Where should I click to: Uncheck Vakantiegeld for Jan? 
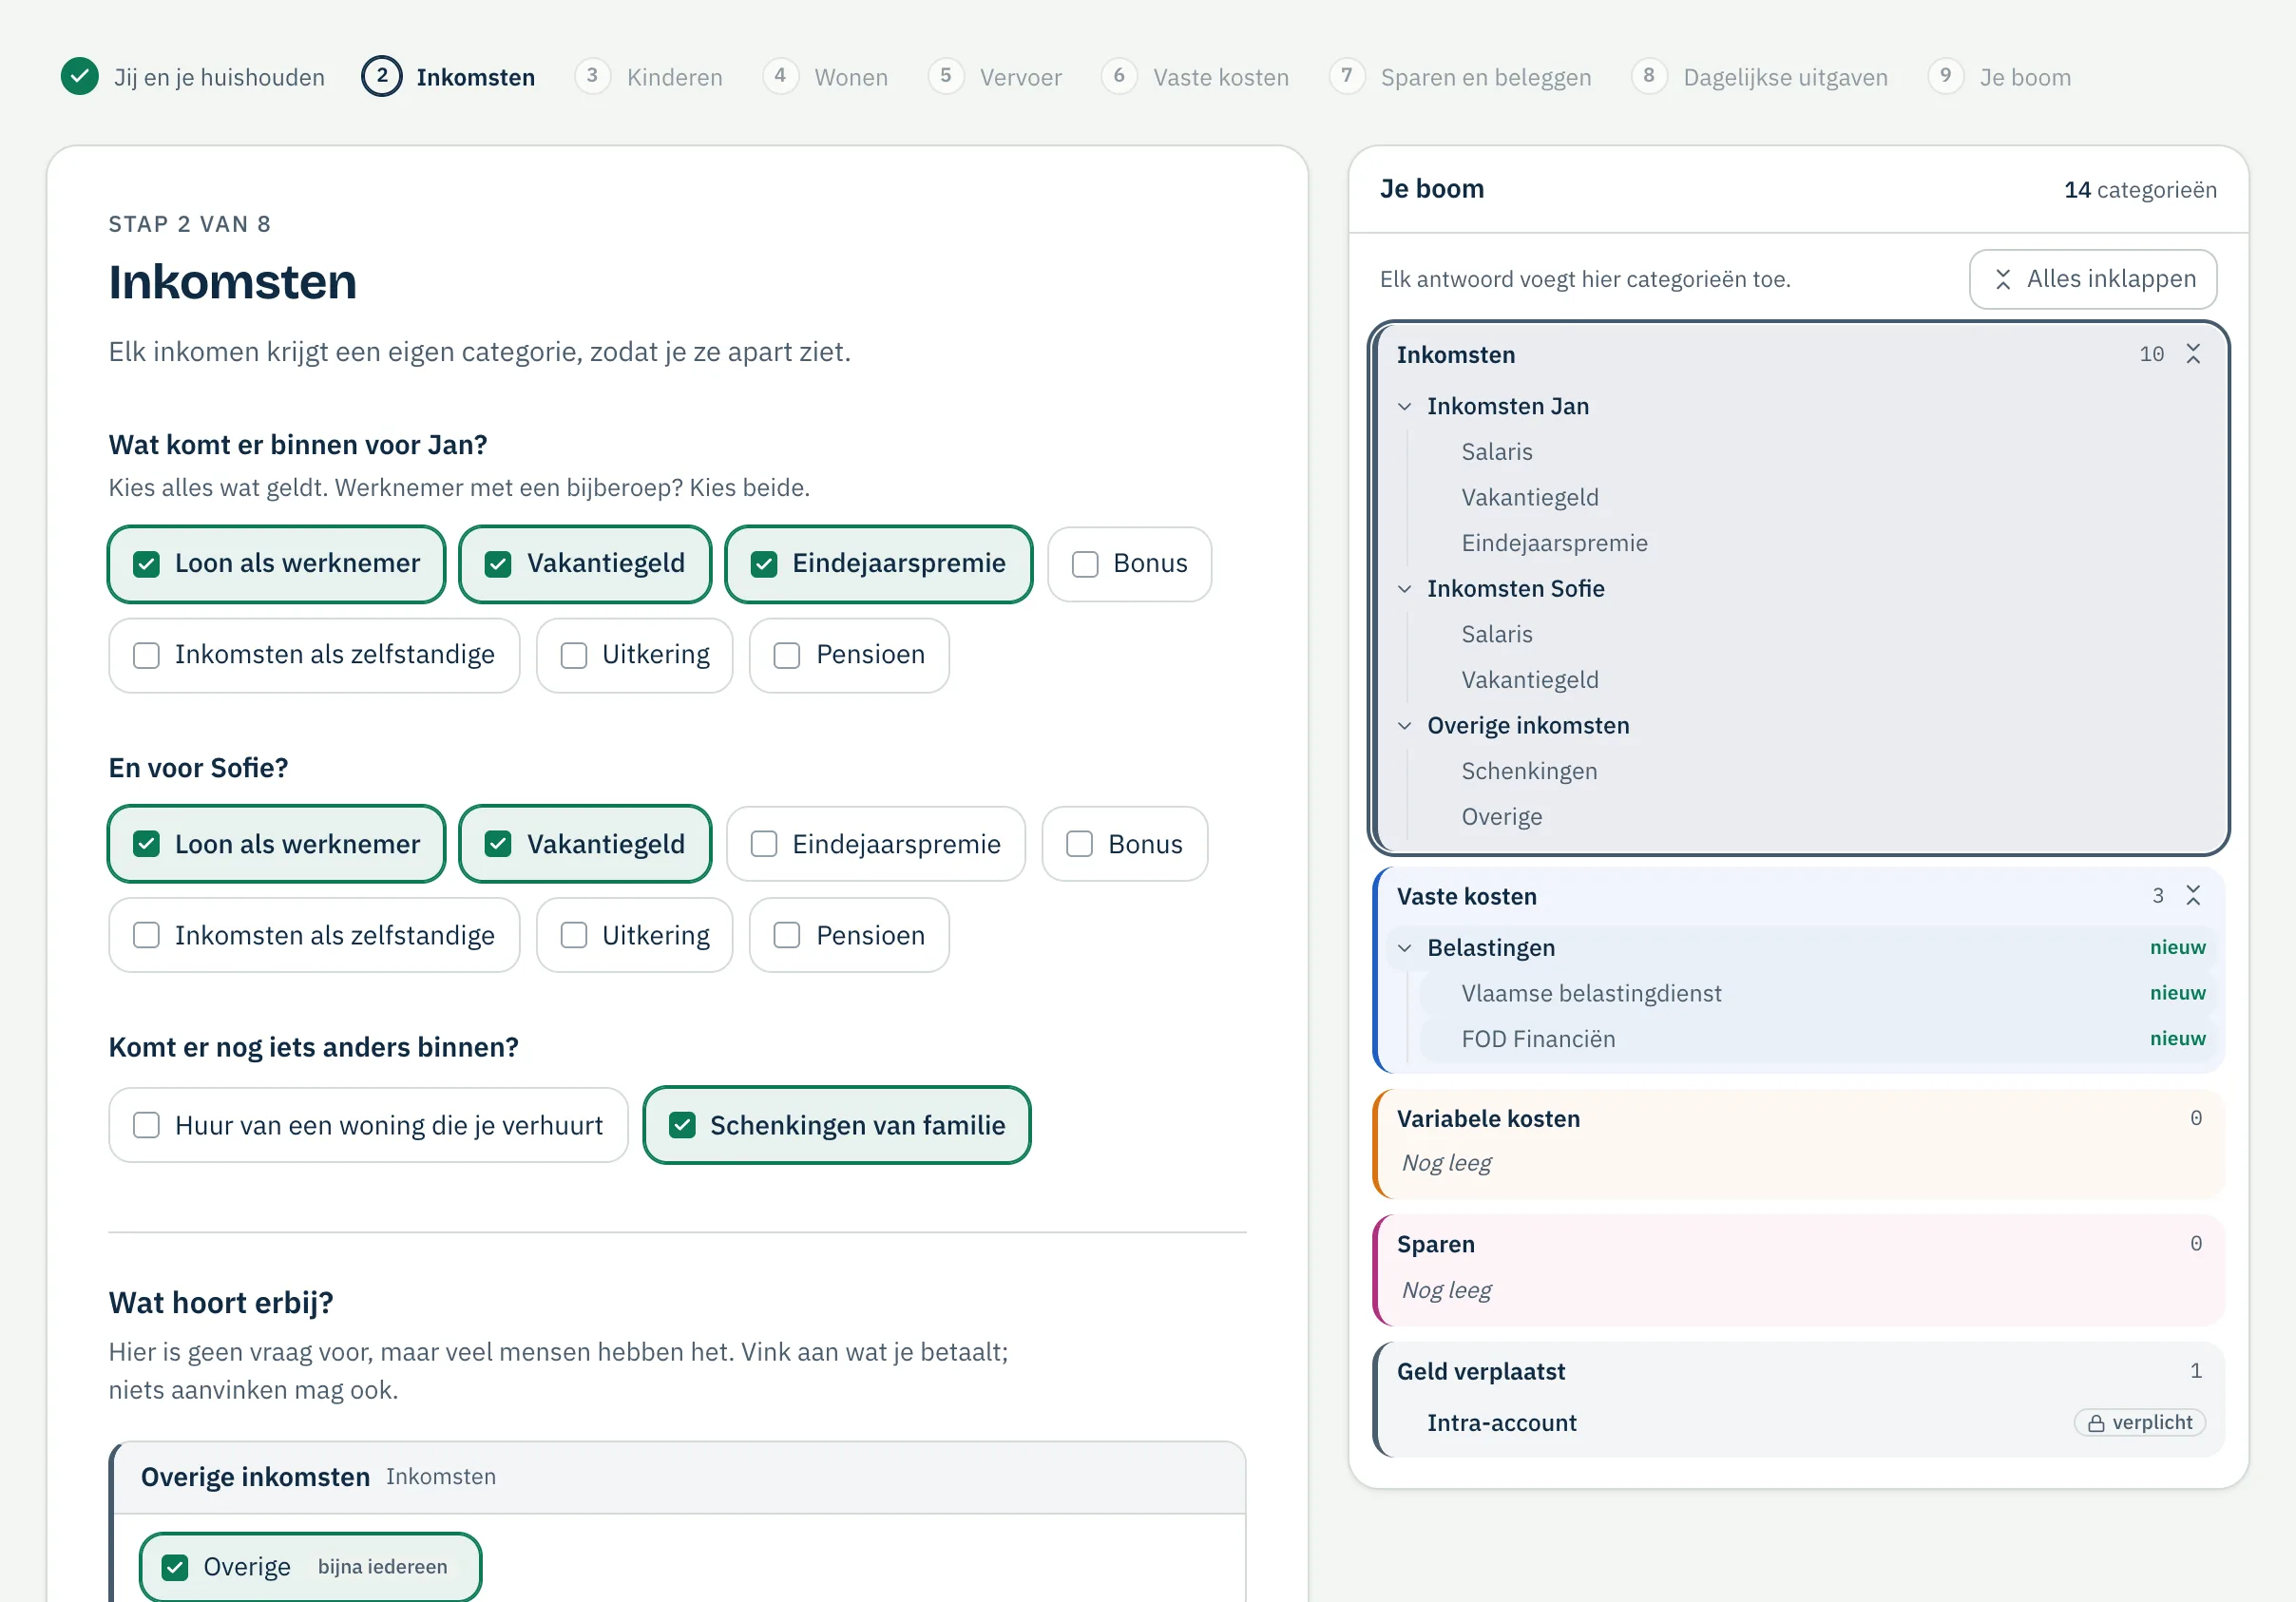585,564
